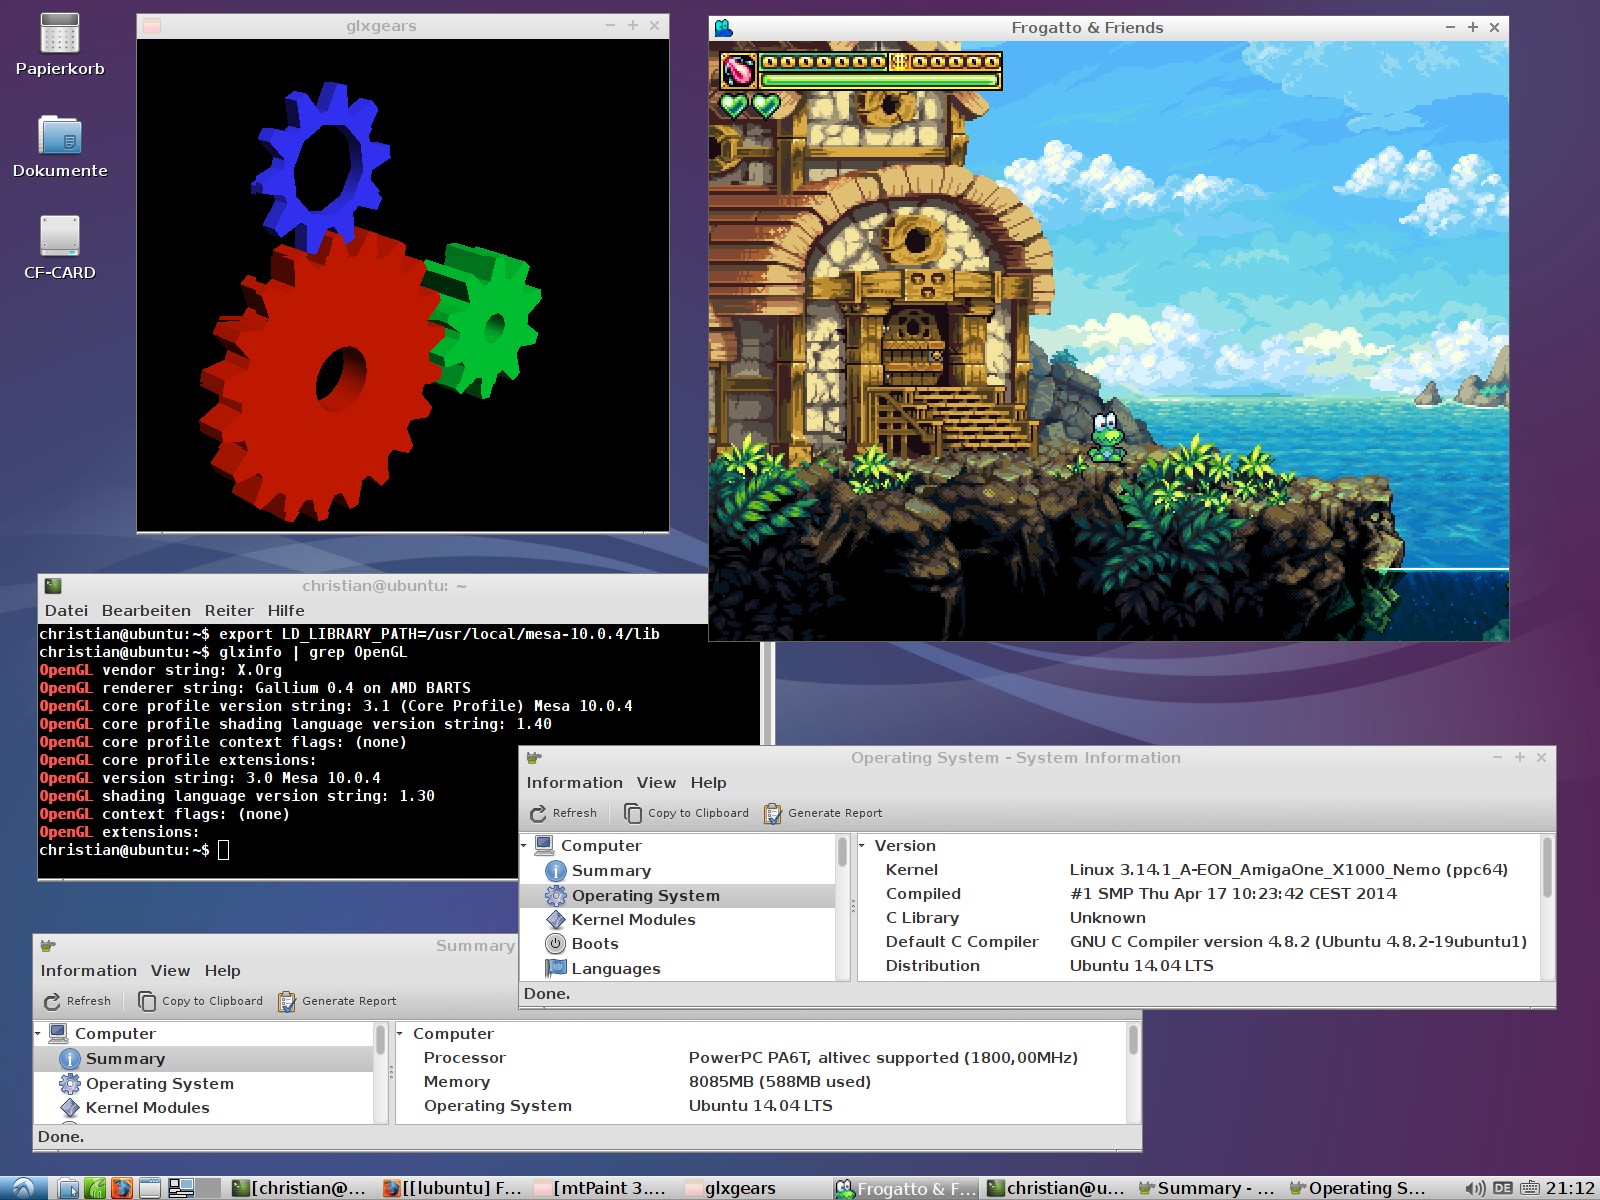The width and height of the screenshot is (1600, 1200).
Task: Collapse Computer tree in Operating System window sidebar
Action: [524, 846]
